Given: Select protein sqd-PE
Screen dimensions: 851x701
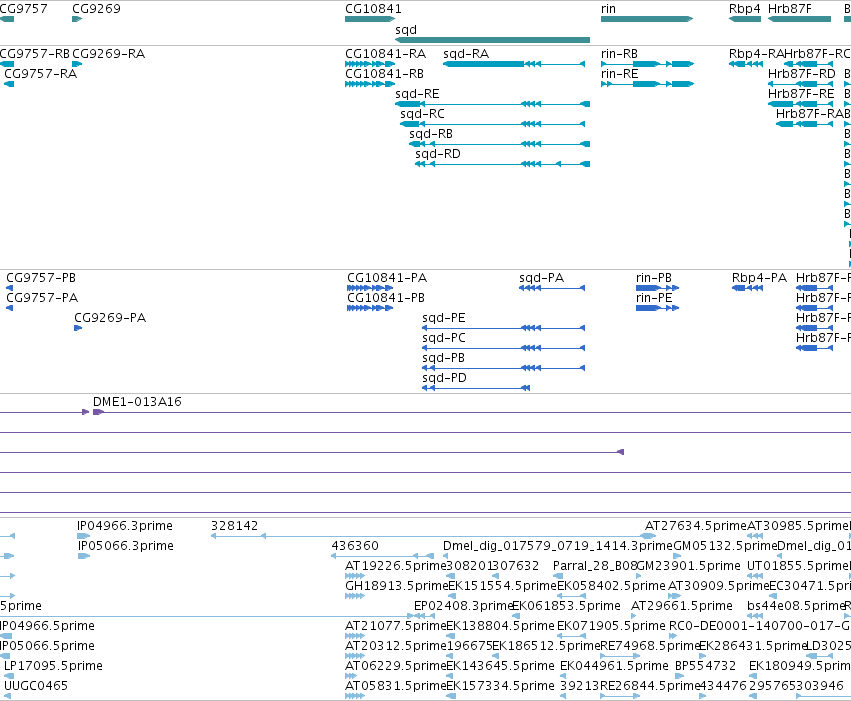Looking at the screenshot, I should click(504, 328).
